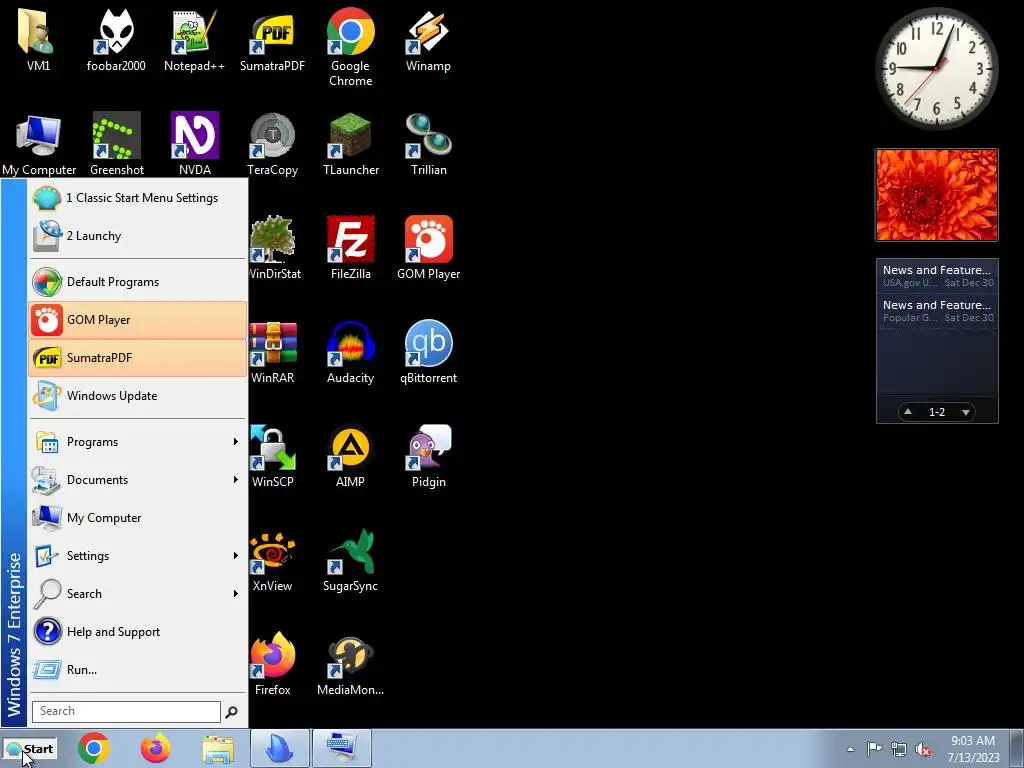Open the Trillian desktop icon
The image size is (1024, 768).
pos(428,144)
